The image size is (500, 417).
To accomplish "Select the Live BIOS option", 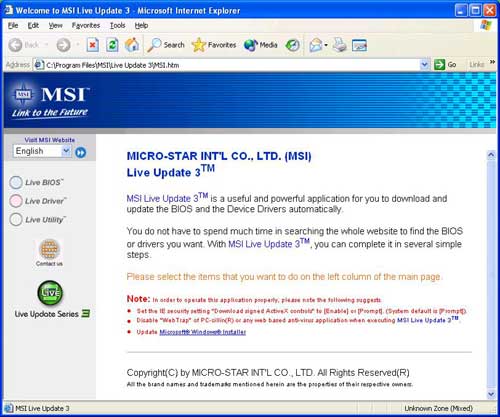I will tap(36, 182).
